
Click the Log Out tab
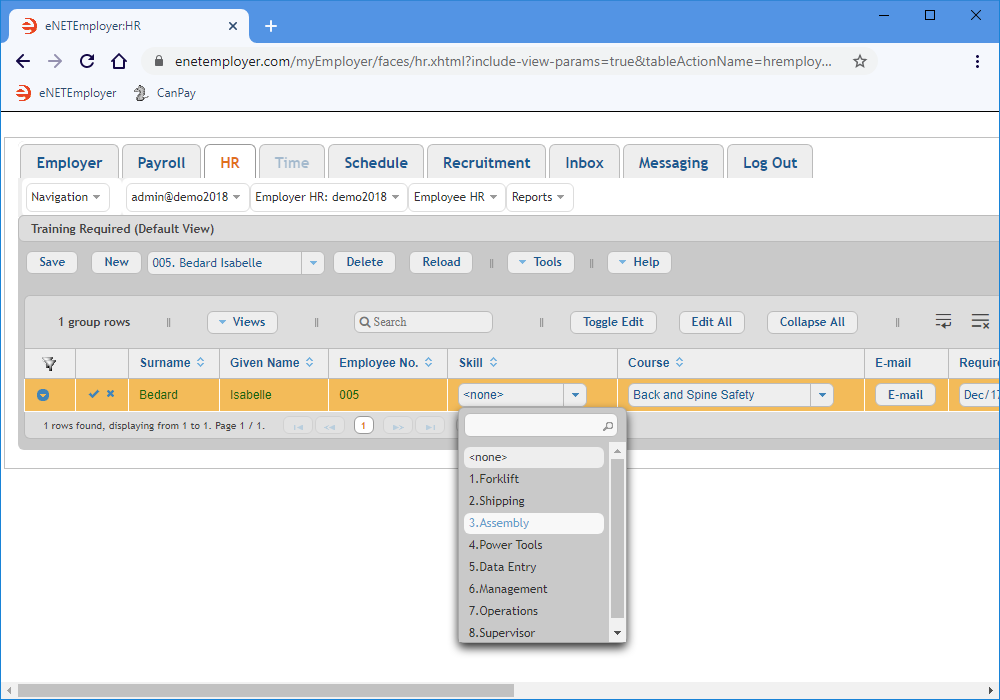tap(770, 162)
